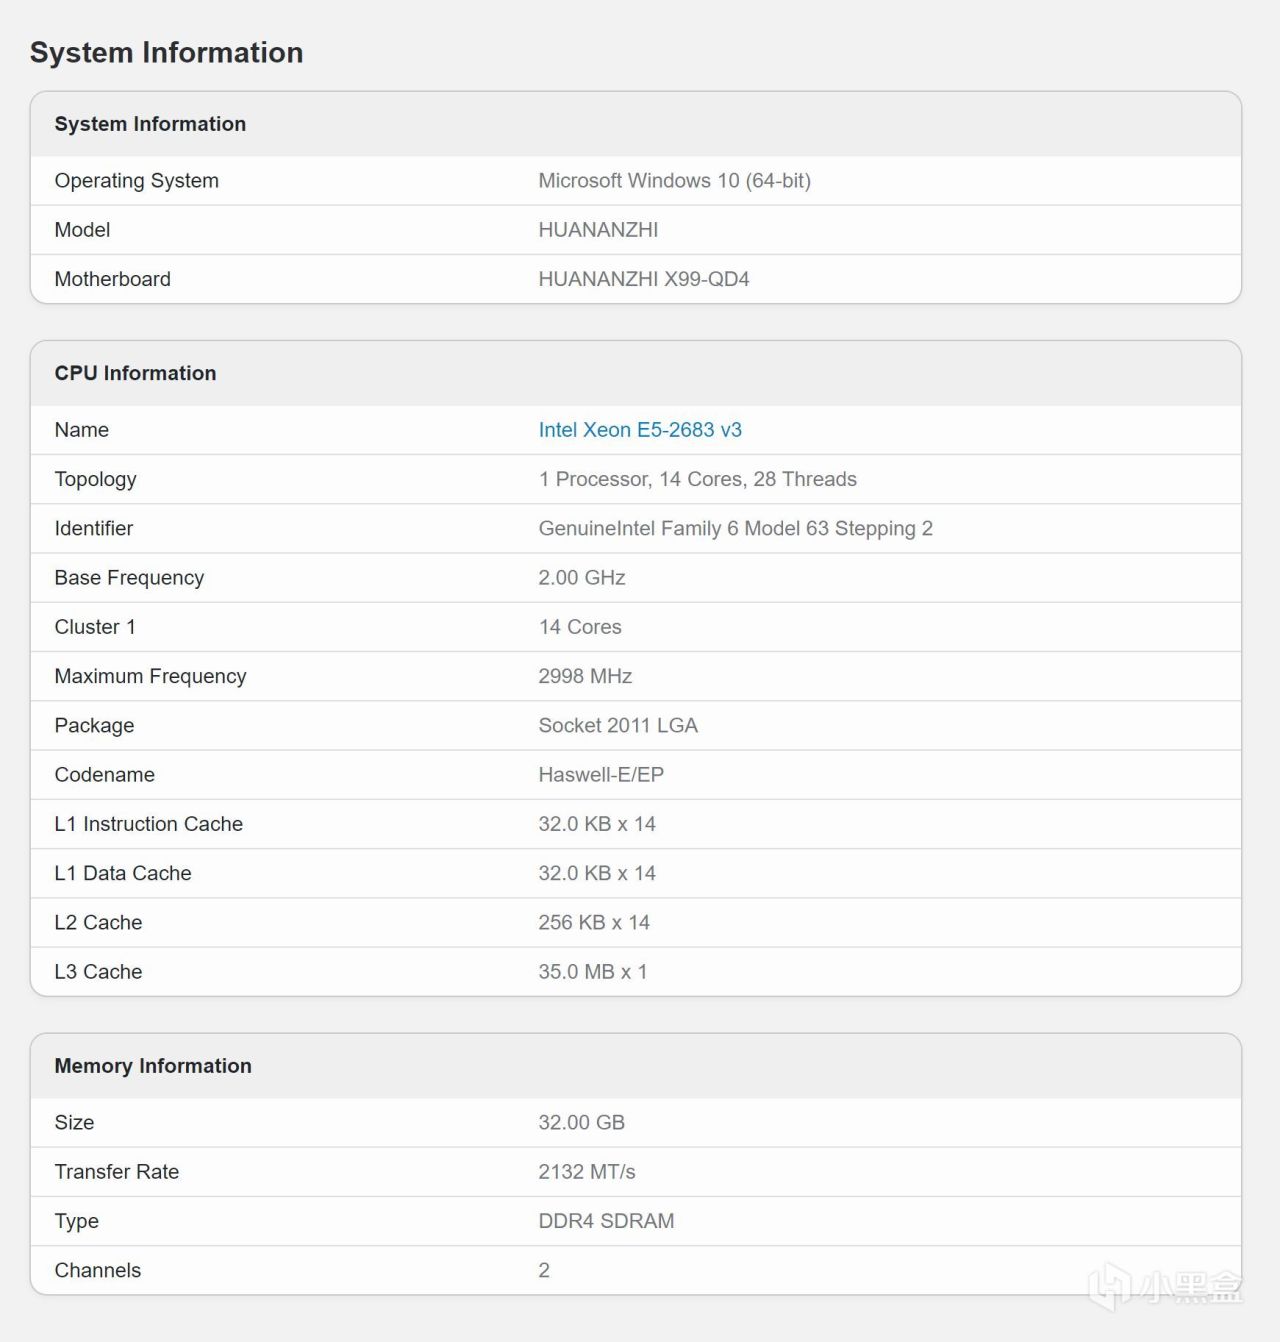
Task: Click the L3 Cache 35.0 MB x 1 value
Action: coord(592,972)
